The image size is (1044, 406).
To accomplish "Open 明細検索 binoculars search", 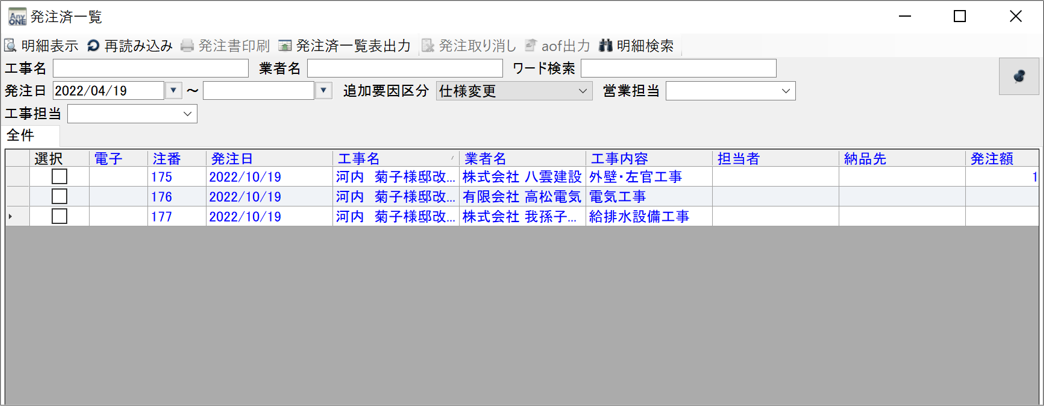I will point(637,46).
